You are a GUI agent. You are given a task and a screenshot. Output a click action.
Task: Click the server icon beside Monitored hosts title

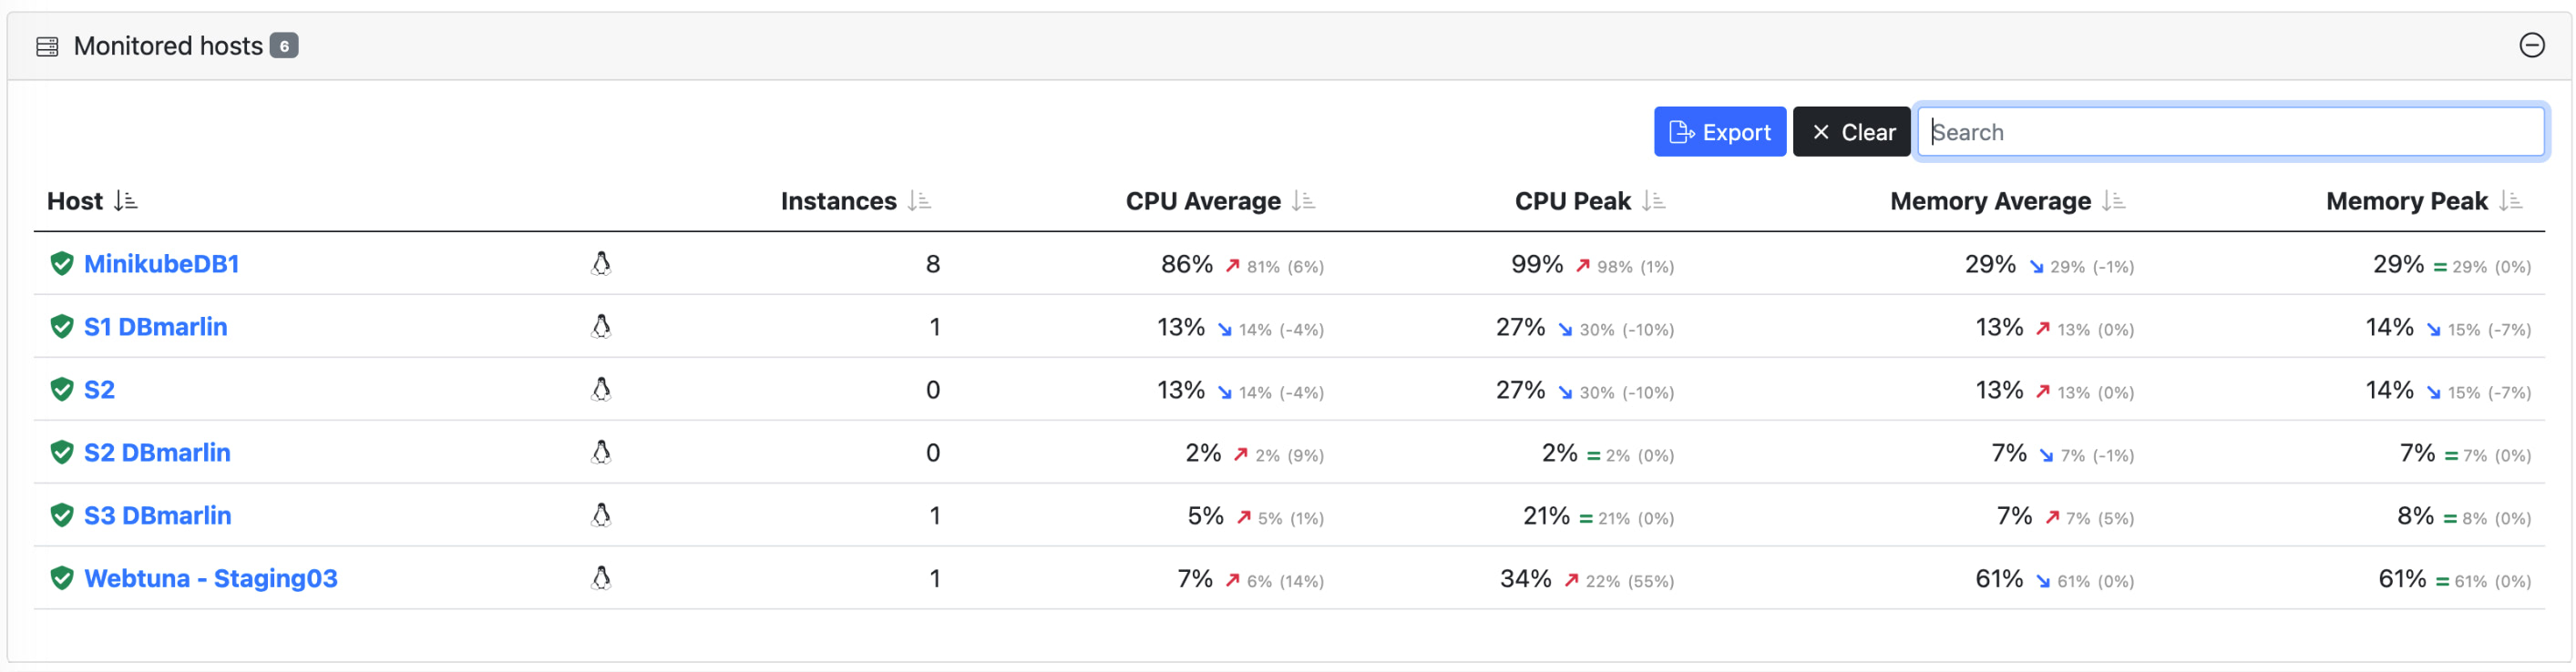pos(46,45)
